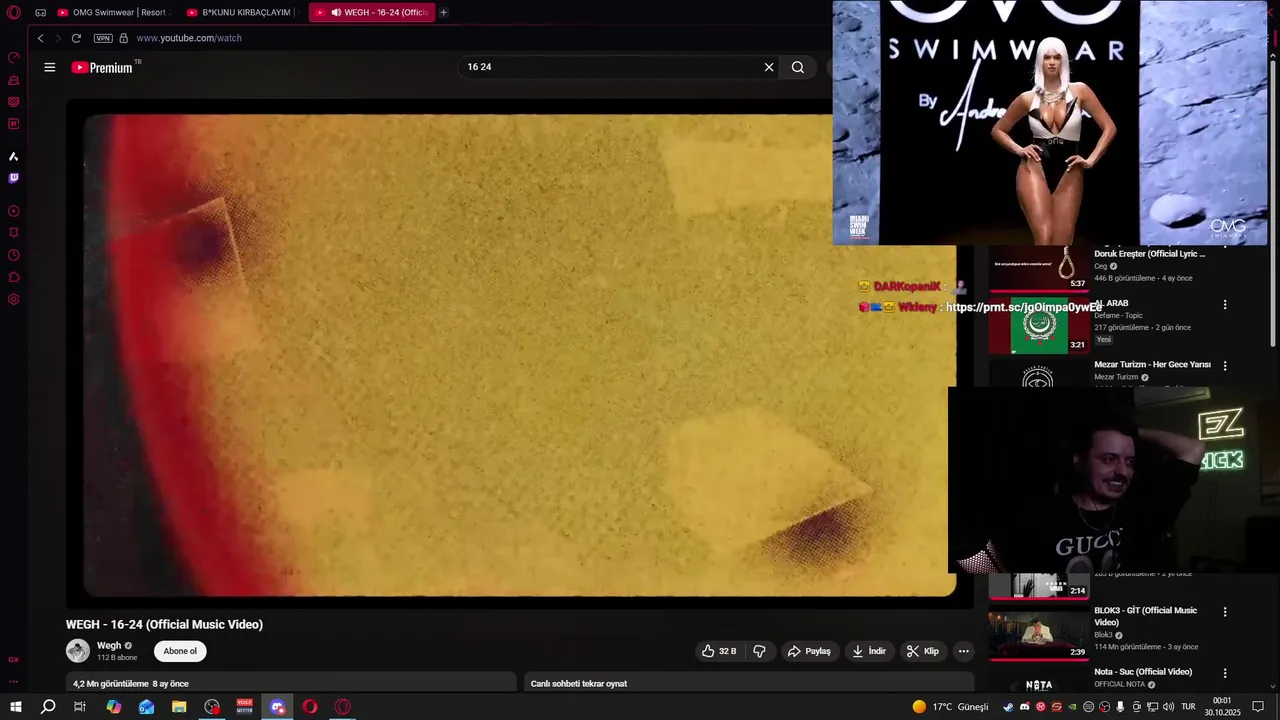Switch to the OMG Swimwear tab

[x=112, y=12]
